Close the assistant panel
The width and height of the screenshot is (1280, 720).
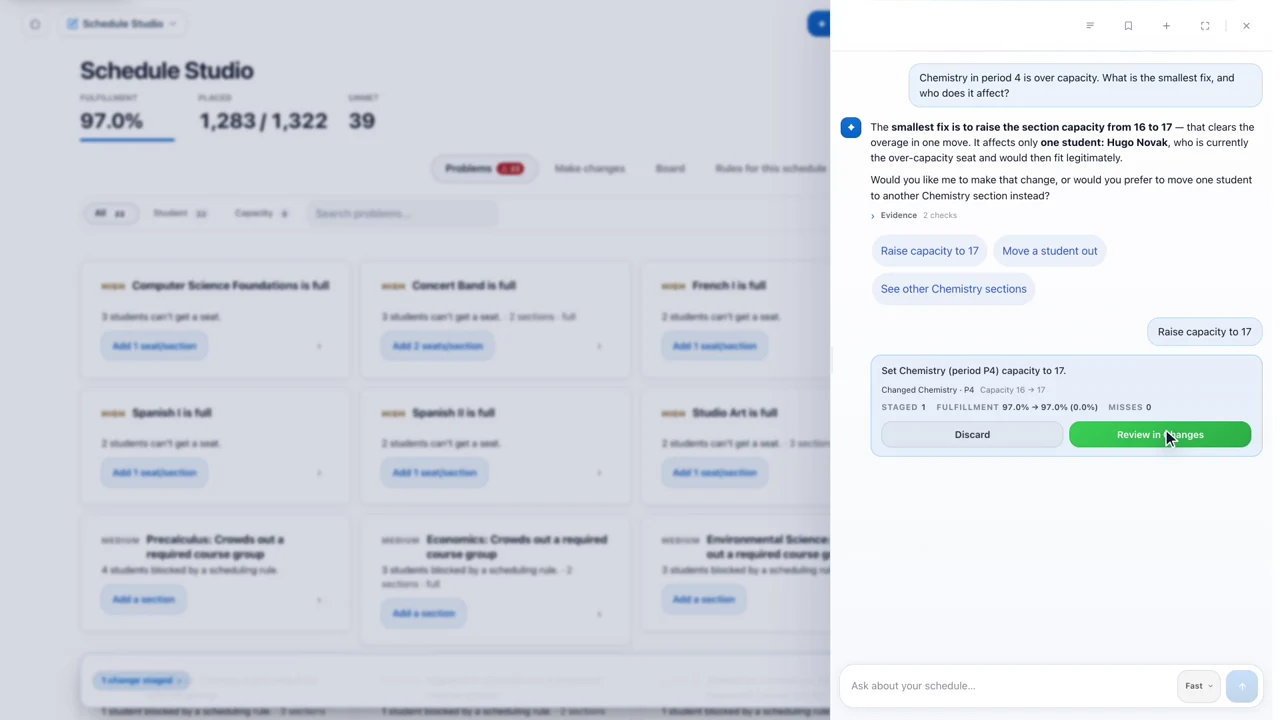click(1246, 26)
